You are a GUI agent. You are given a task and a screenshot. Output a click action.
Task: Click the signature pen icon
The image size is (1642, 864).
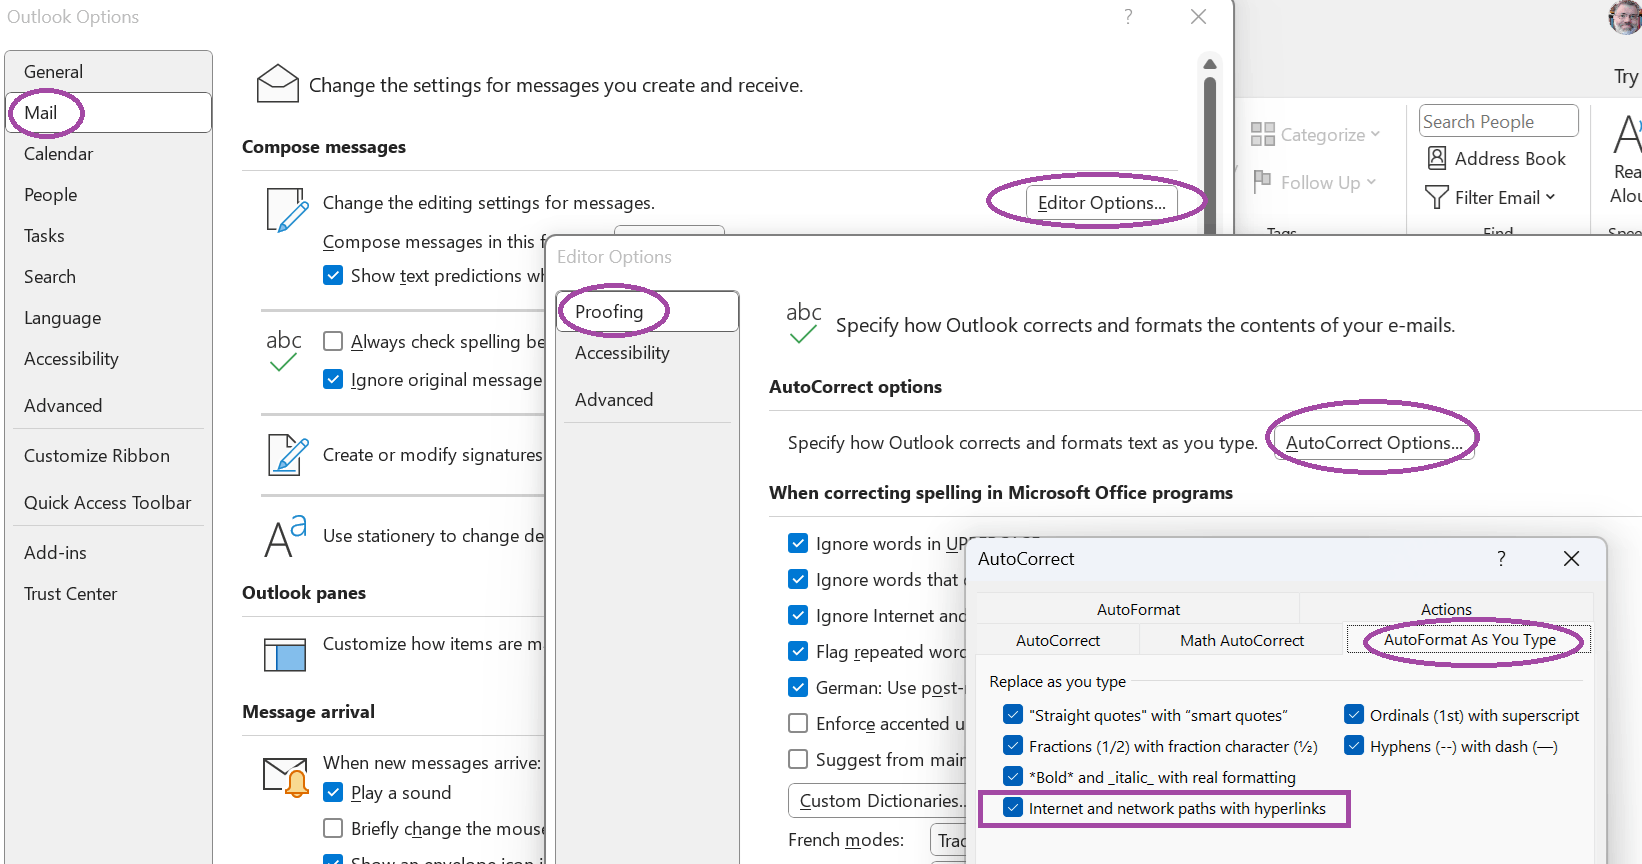click(x=288, y=455)
